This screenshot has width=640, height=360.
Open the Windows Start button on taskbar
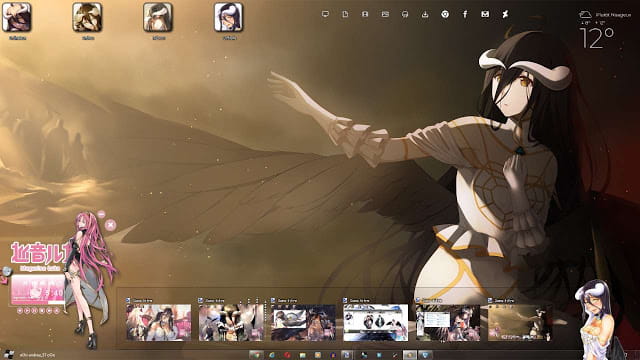pyautogui.click(x=8, y=355)
